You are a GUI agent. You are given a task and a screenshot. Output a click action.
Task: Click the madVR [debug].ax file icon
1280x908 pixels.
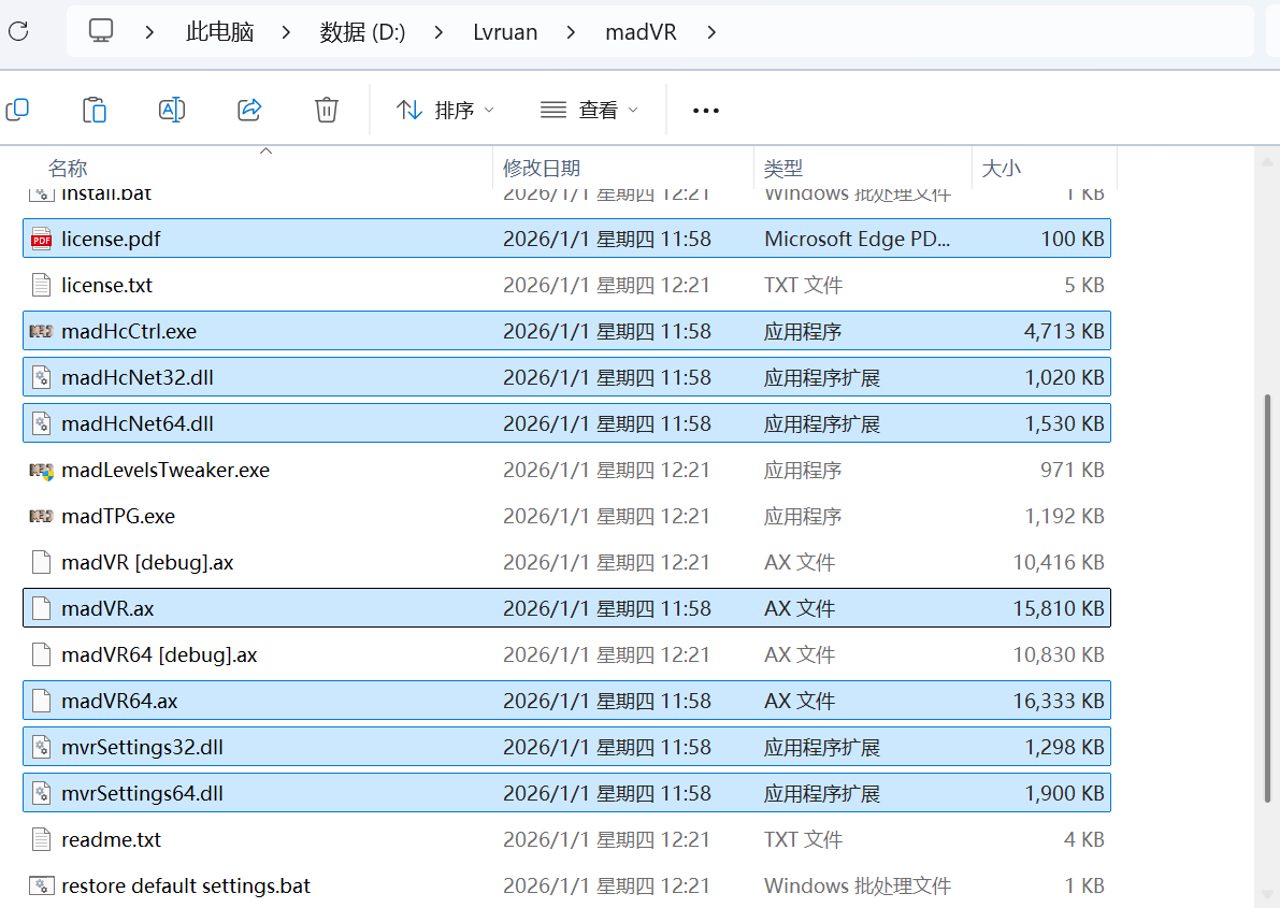click(x=41, y=562)
